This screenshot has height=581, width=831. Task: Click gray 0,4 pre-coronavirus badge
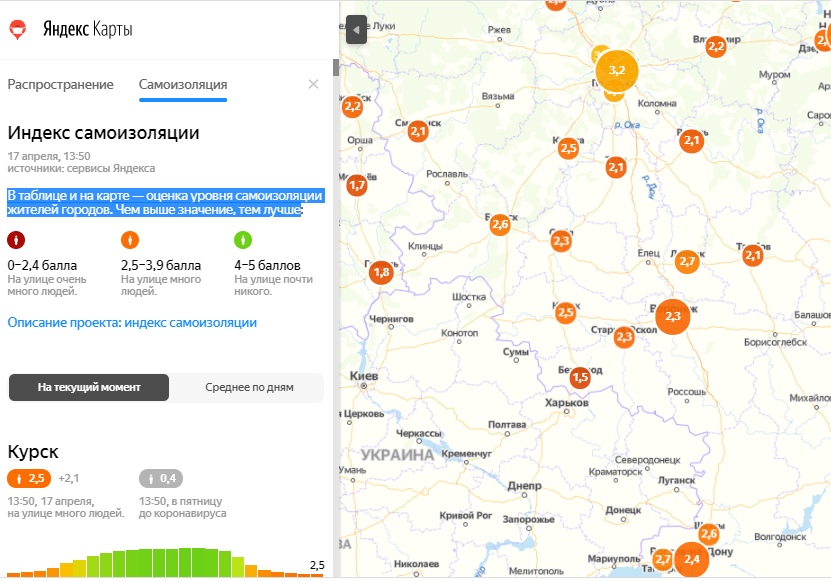pyautogui.click(x=161, y=479)
